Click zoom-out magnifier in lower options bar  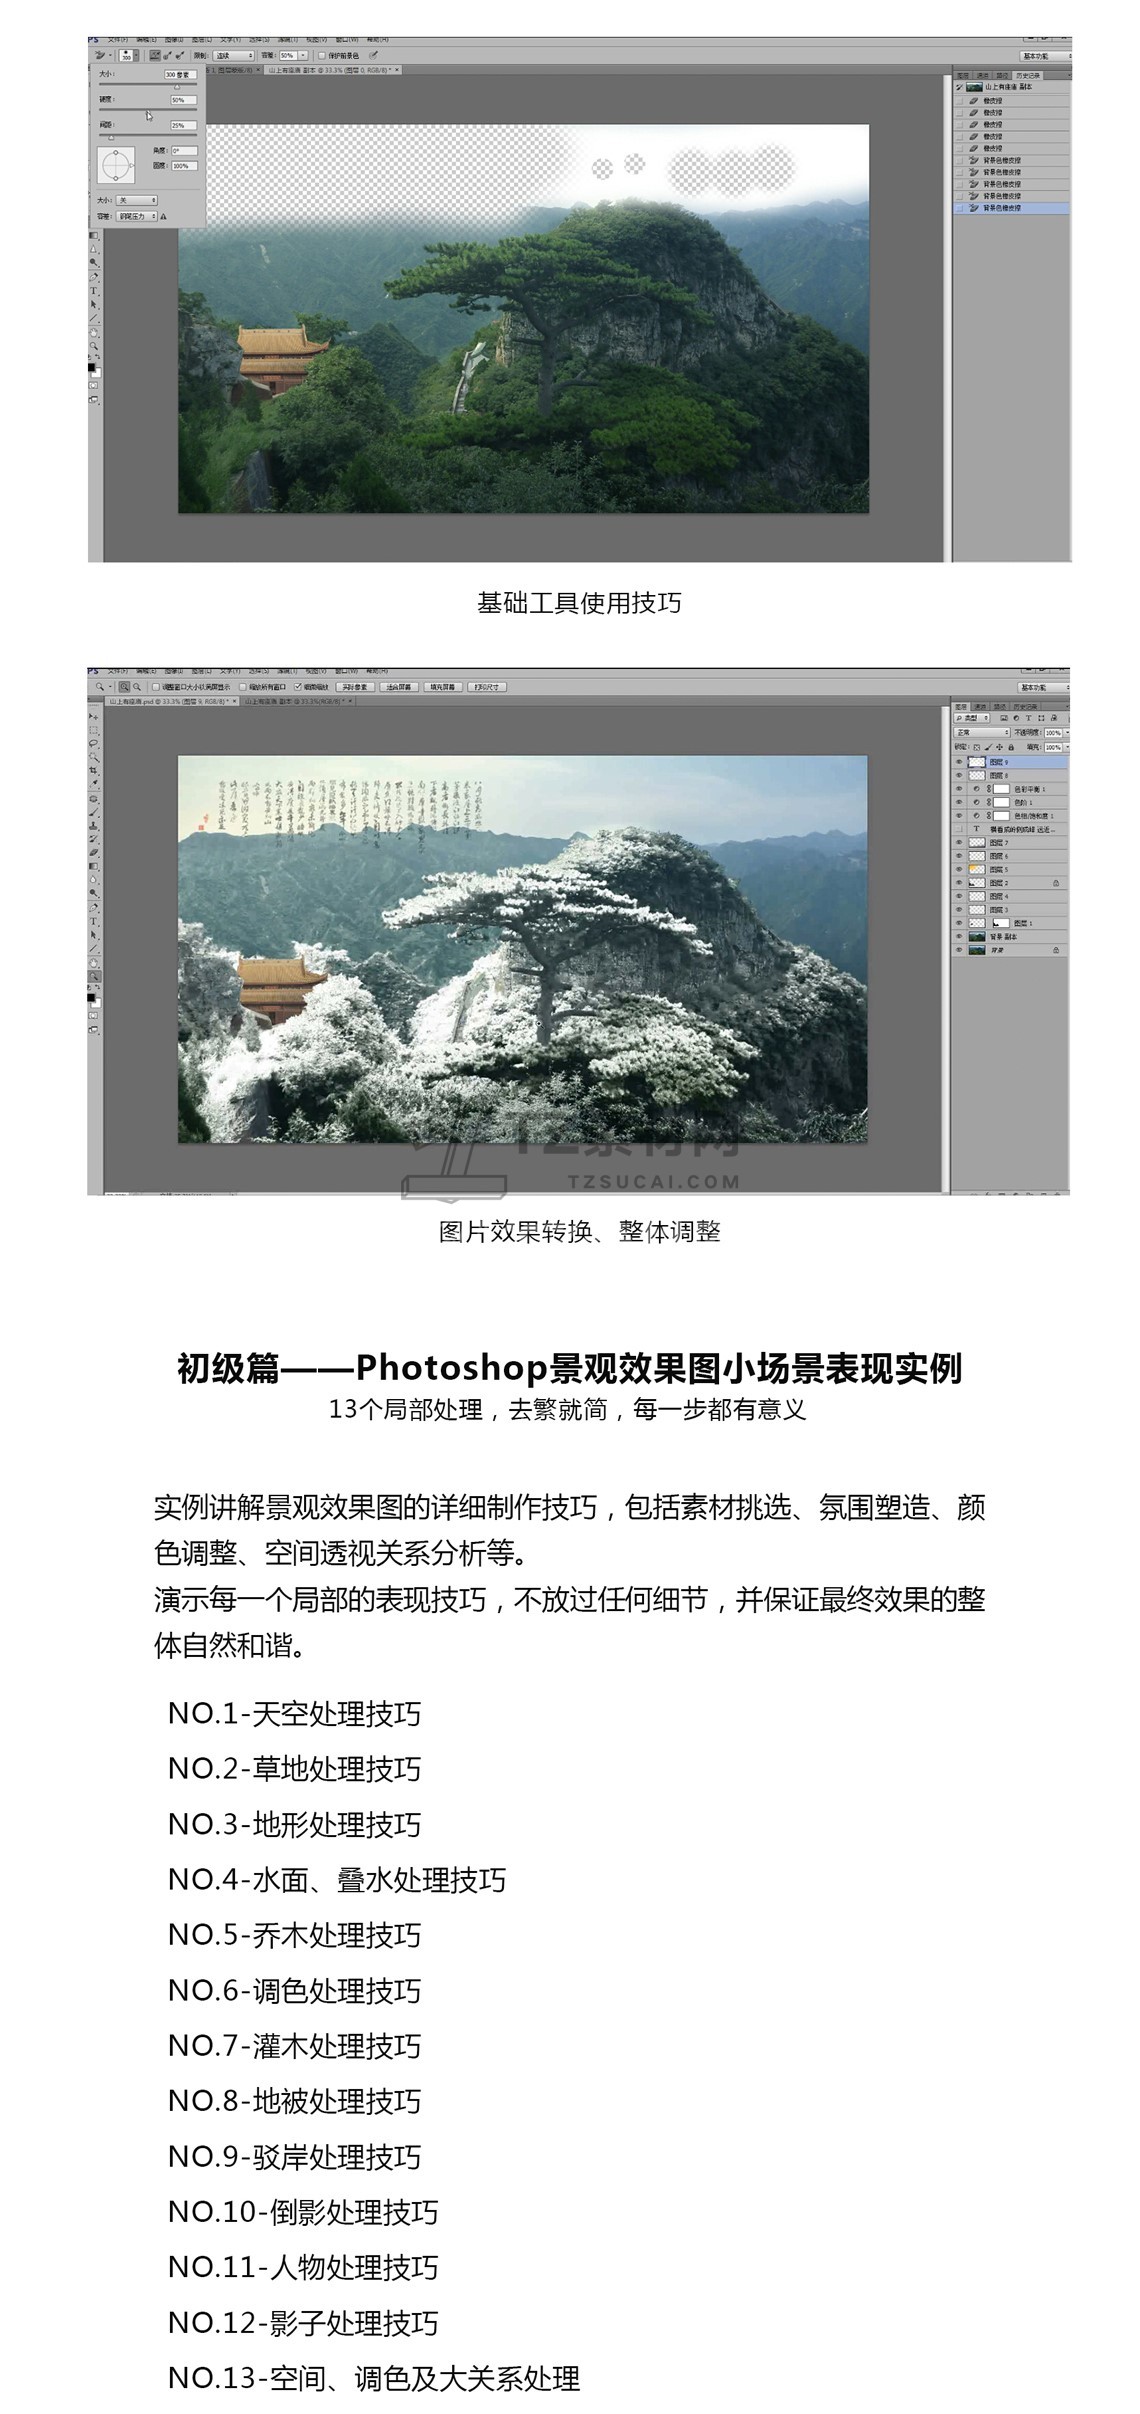point(137,687)
